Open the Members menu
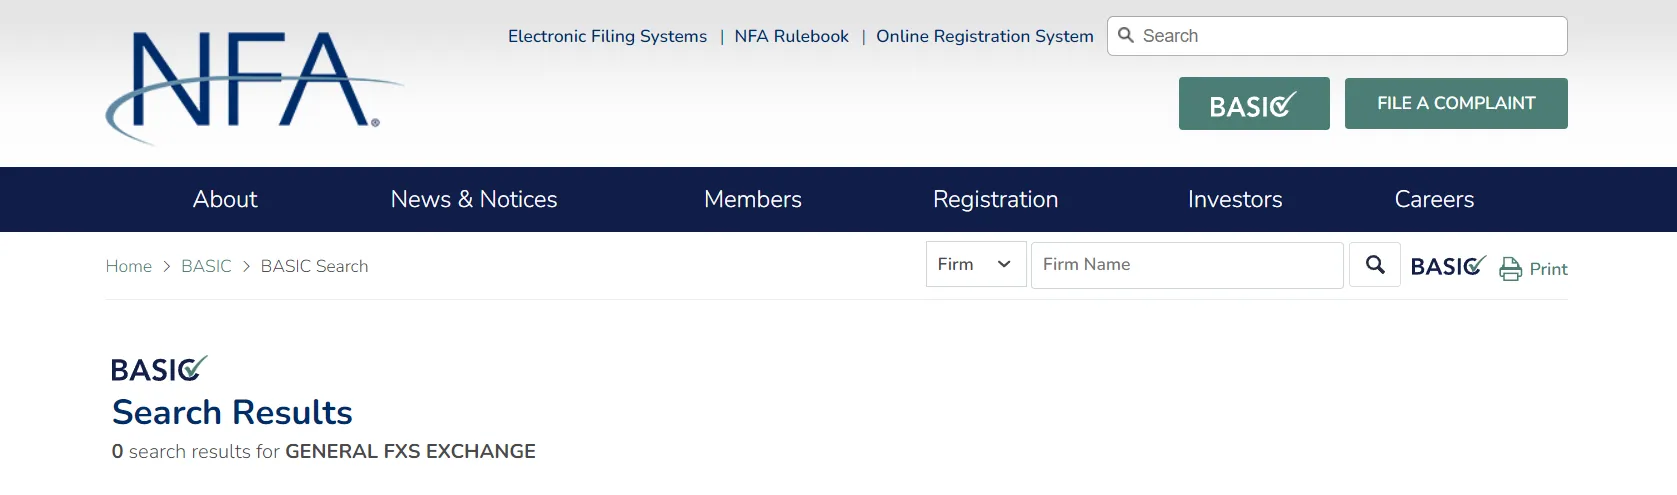1677x495 pixels. tap(753, 199)
